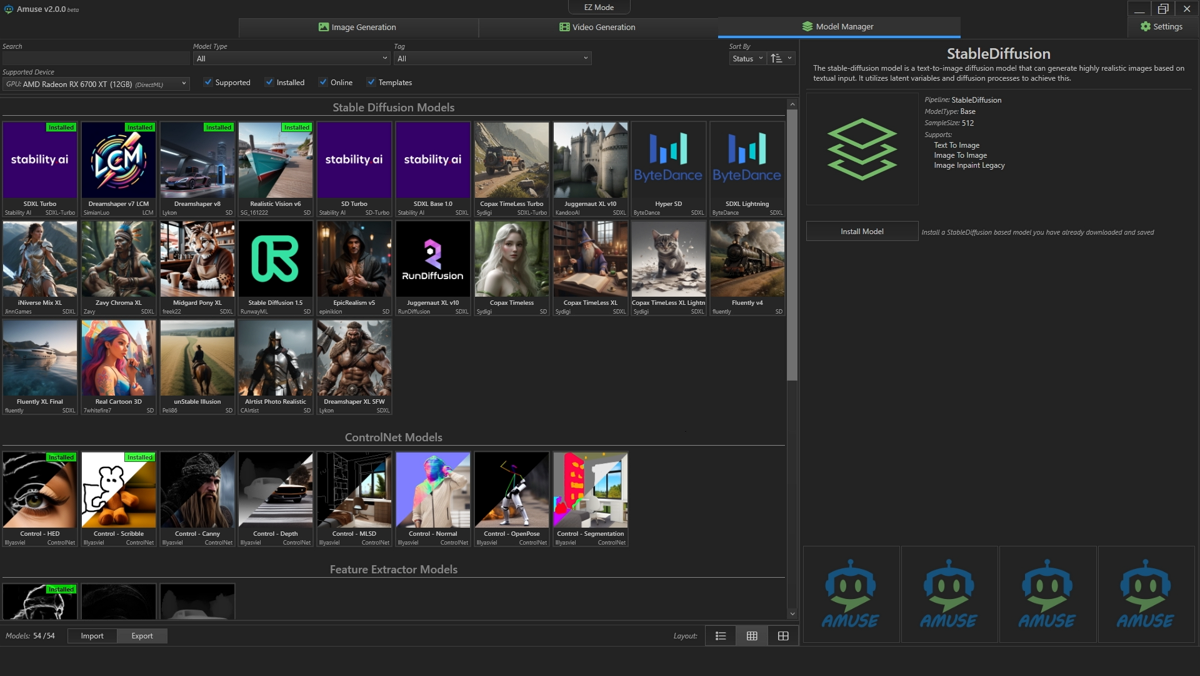1200x676 pixels.
Task: Select the Hyper SD ByteDance model
Action: (x=668, y=162)
